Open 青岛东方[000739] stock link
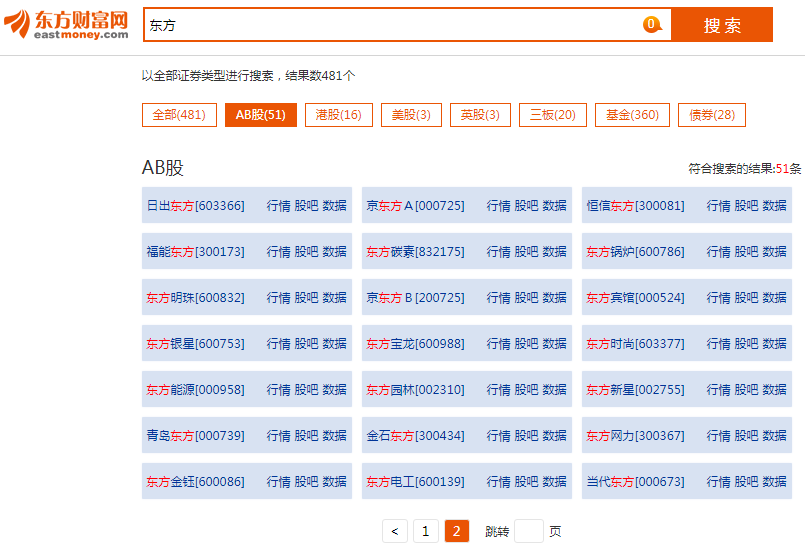Image resolution: width=805 pixels, height=558 pixels. point(196,435)
